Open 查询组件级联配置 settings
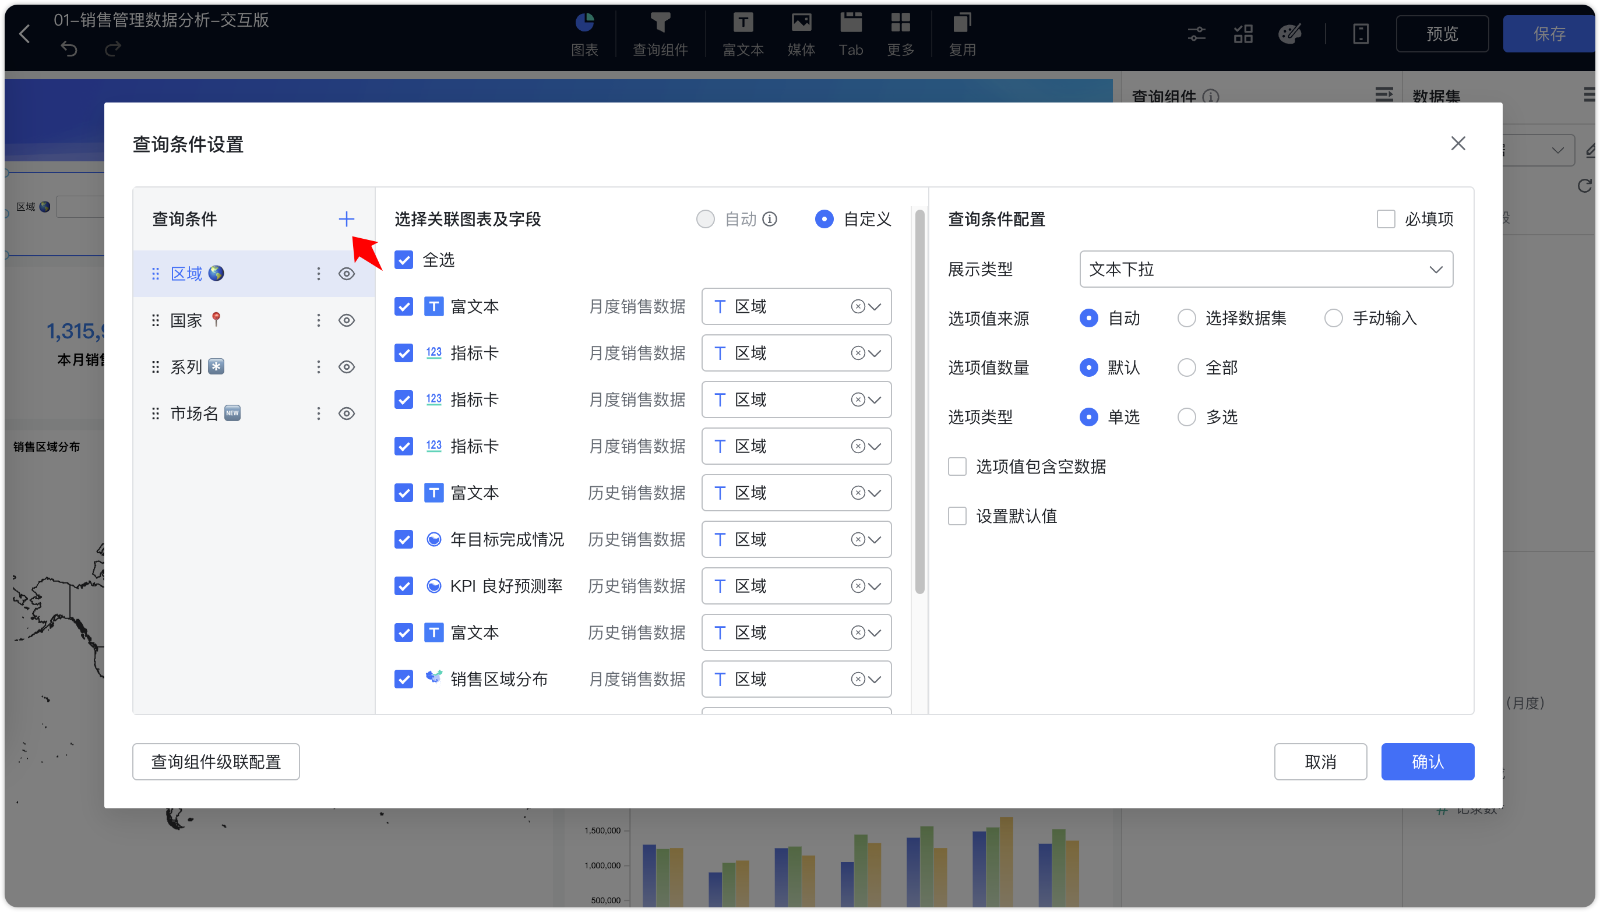This screenshot has width=1600, height=912. (x=216, y=762)
